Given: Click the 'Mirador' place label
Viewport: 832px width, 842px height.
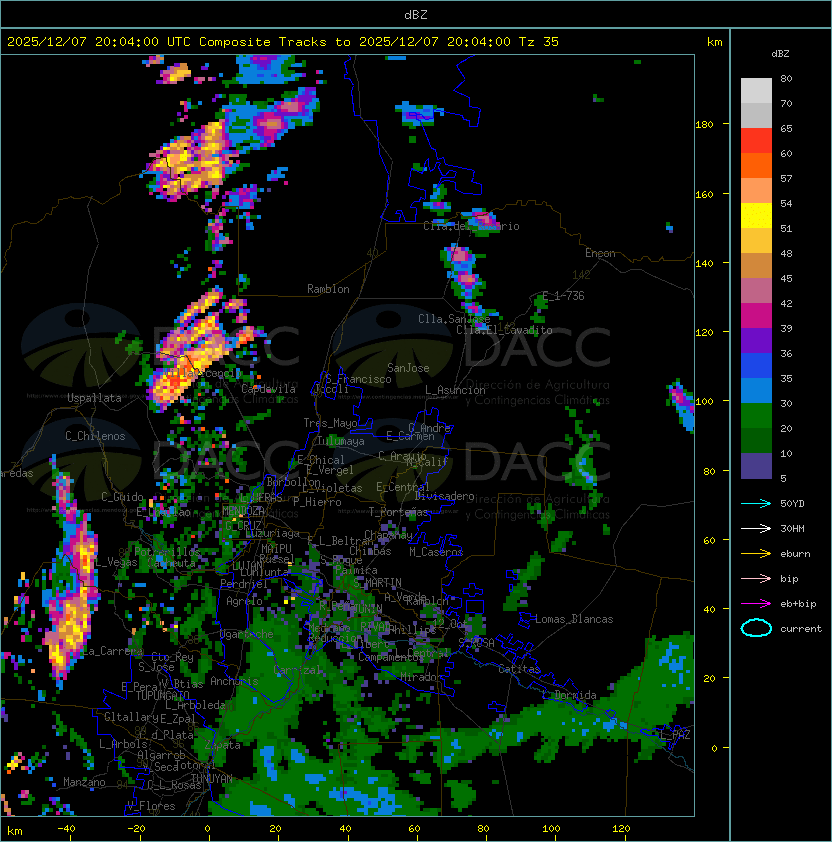Looking at the screenshot, I should (x=421, y=677).
